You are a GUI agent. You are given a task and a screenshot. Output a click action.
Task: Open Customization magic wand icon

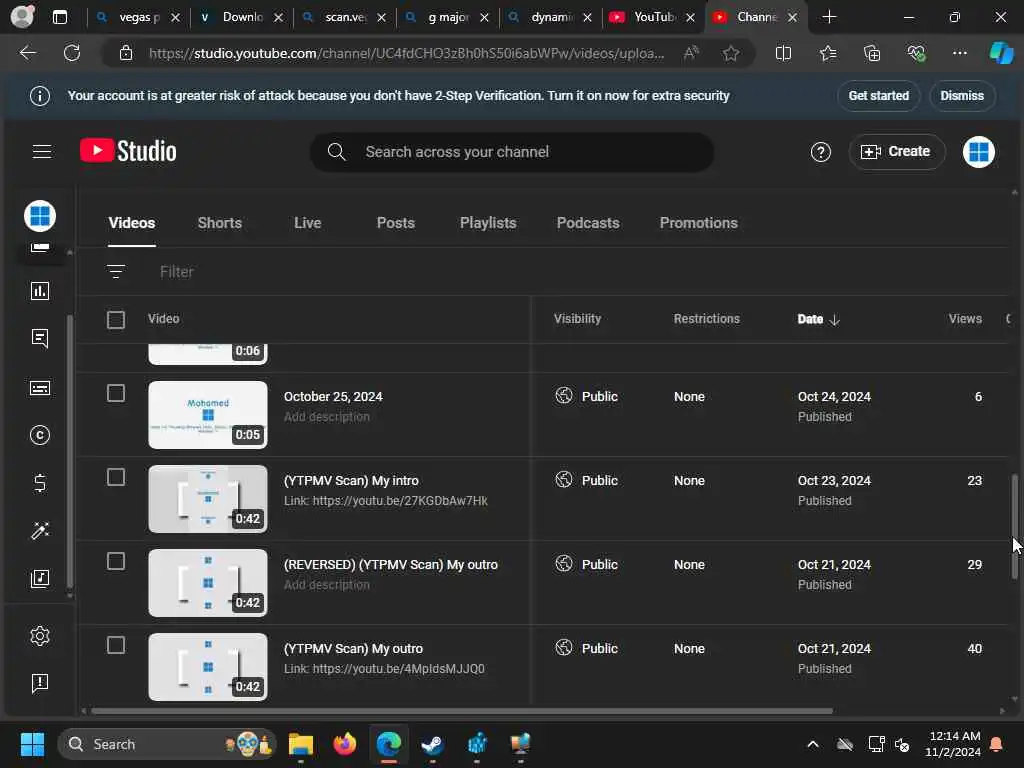pos(40,531)
